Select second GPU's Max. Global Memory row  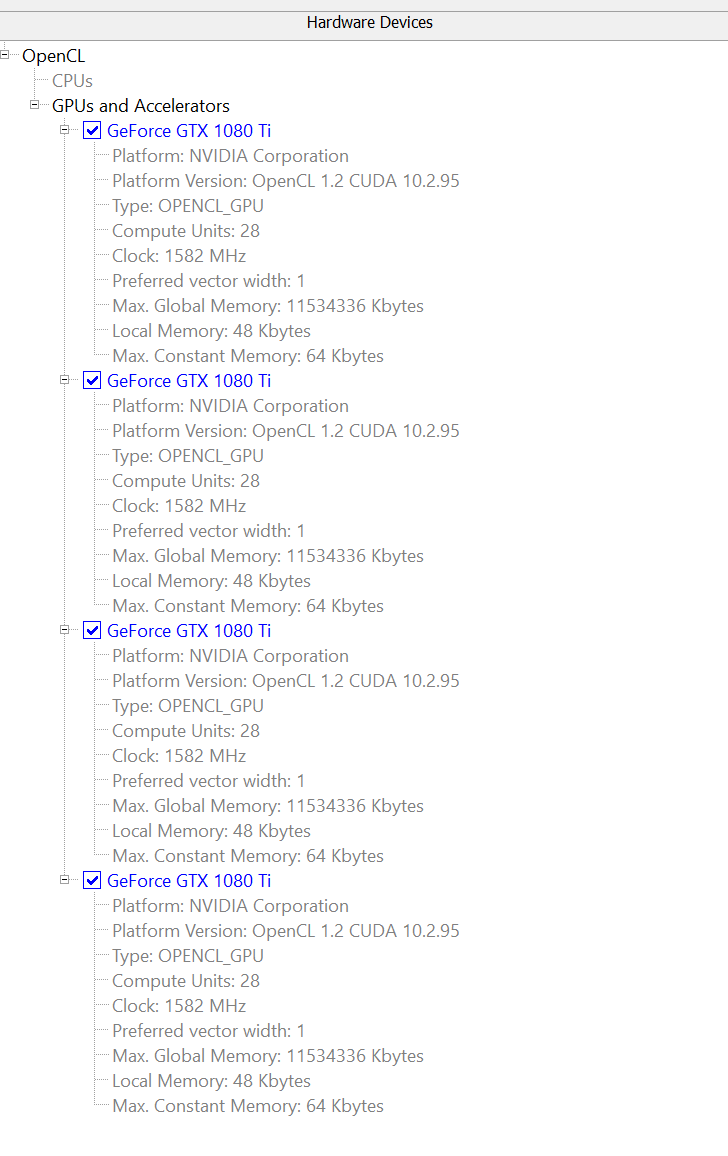[x=267, y=556]
